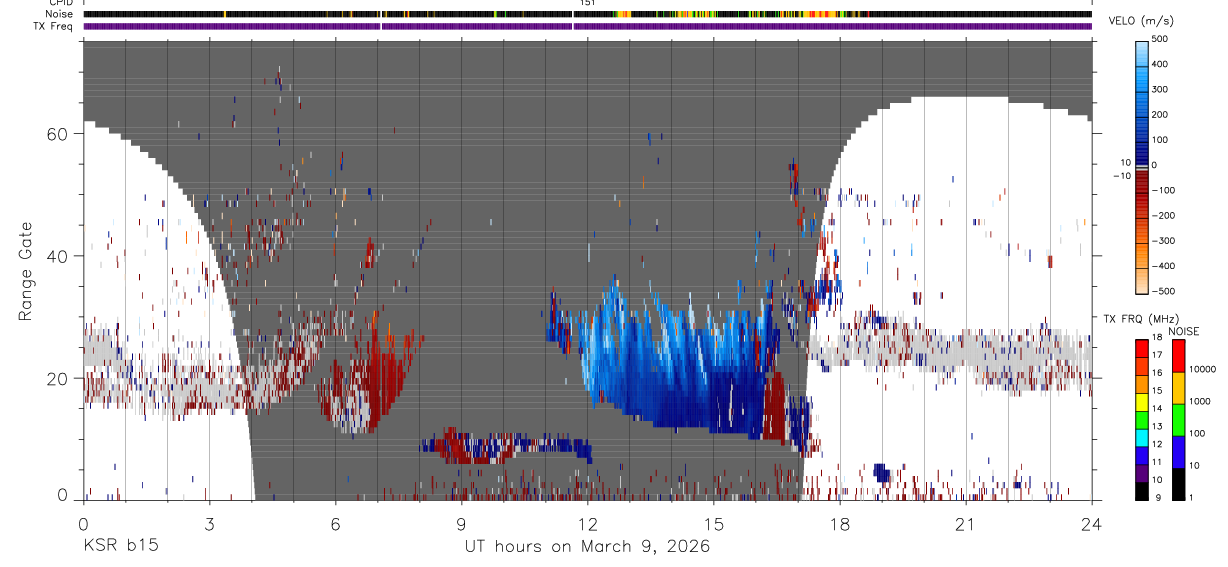Click the 21 tick on the UT hours axis
This screenshot has height=567, width=1228.
coord(966,523)
